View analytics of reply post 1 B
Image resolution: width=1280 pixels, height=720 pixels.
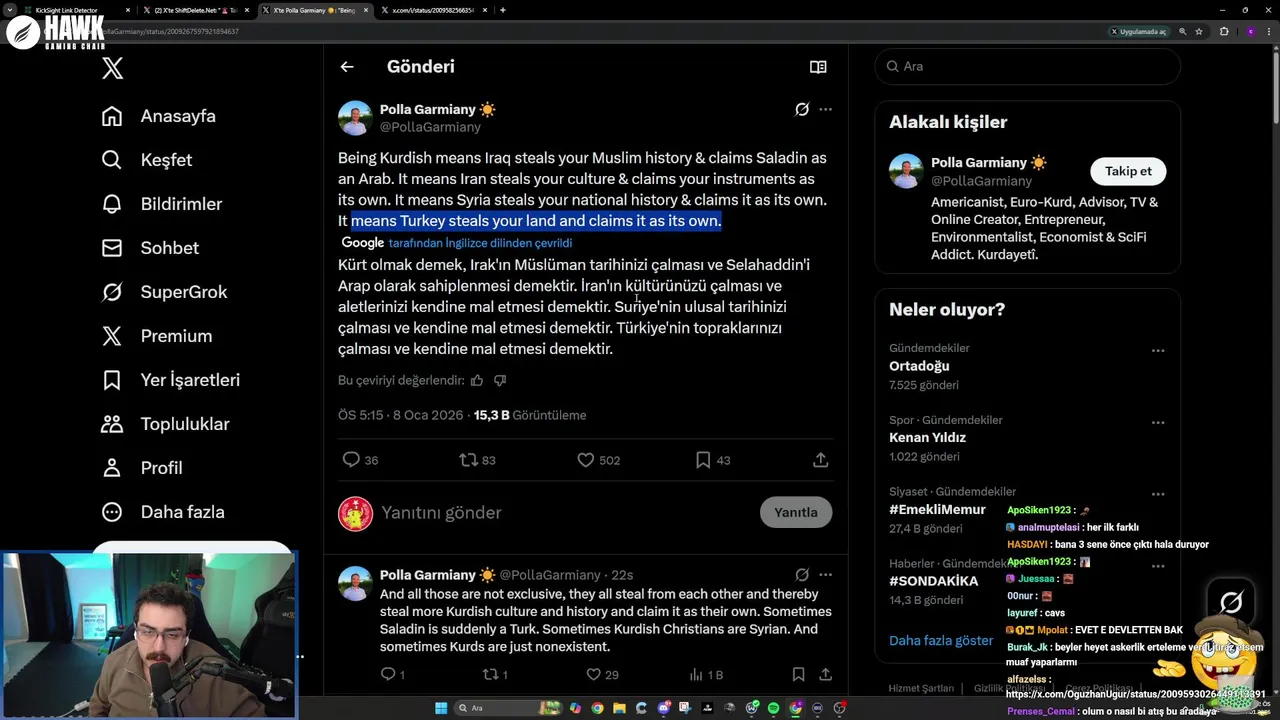coord(706,675)
